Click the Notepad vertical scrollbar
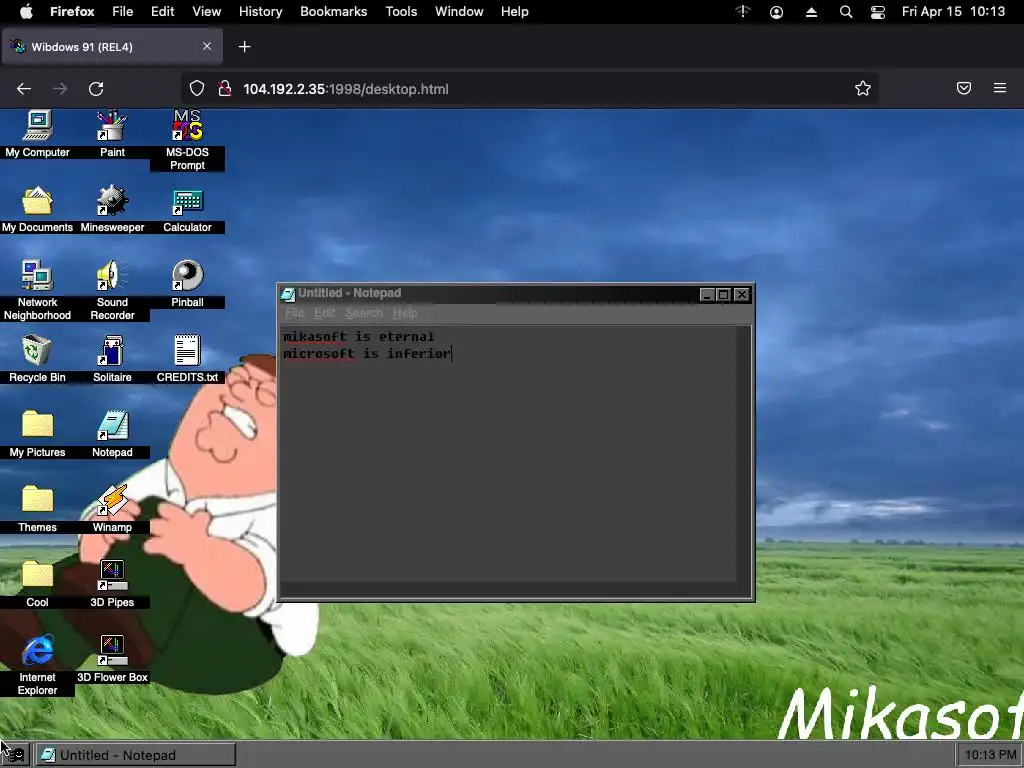The width and height of the screenshot is (1024, 768). [x=743, y=454]
